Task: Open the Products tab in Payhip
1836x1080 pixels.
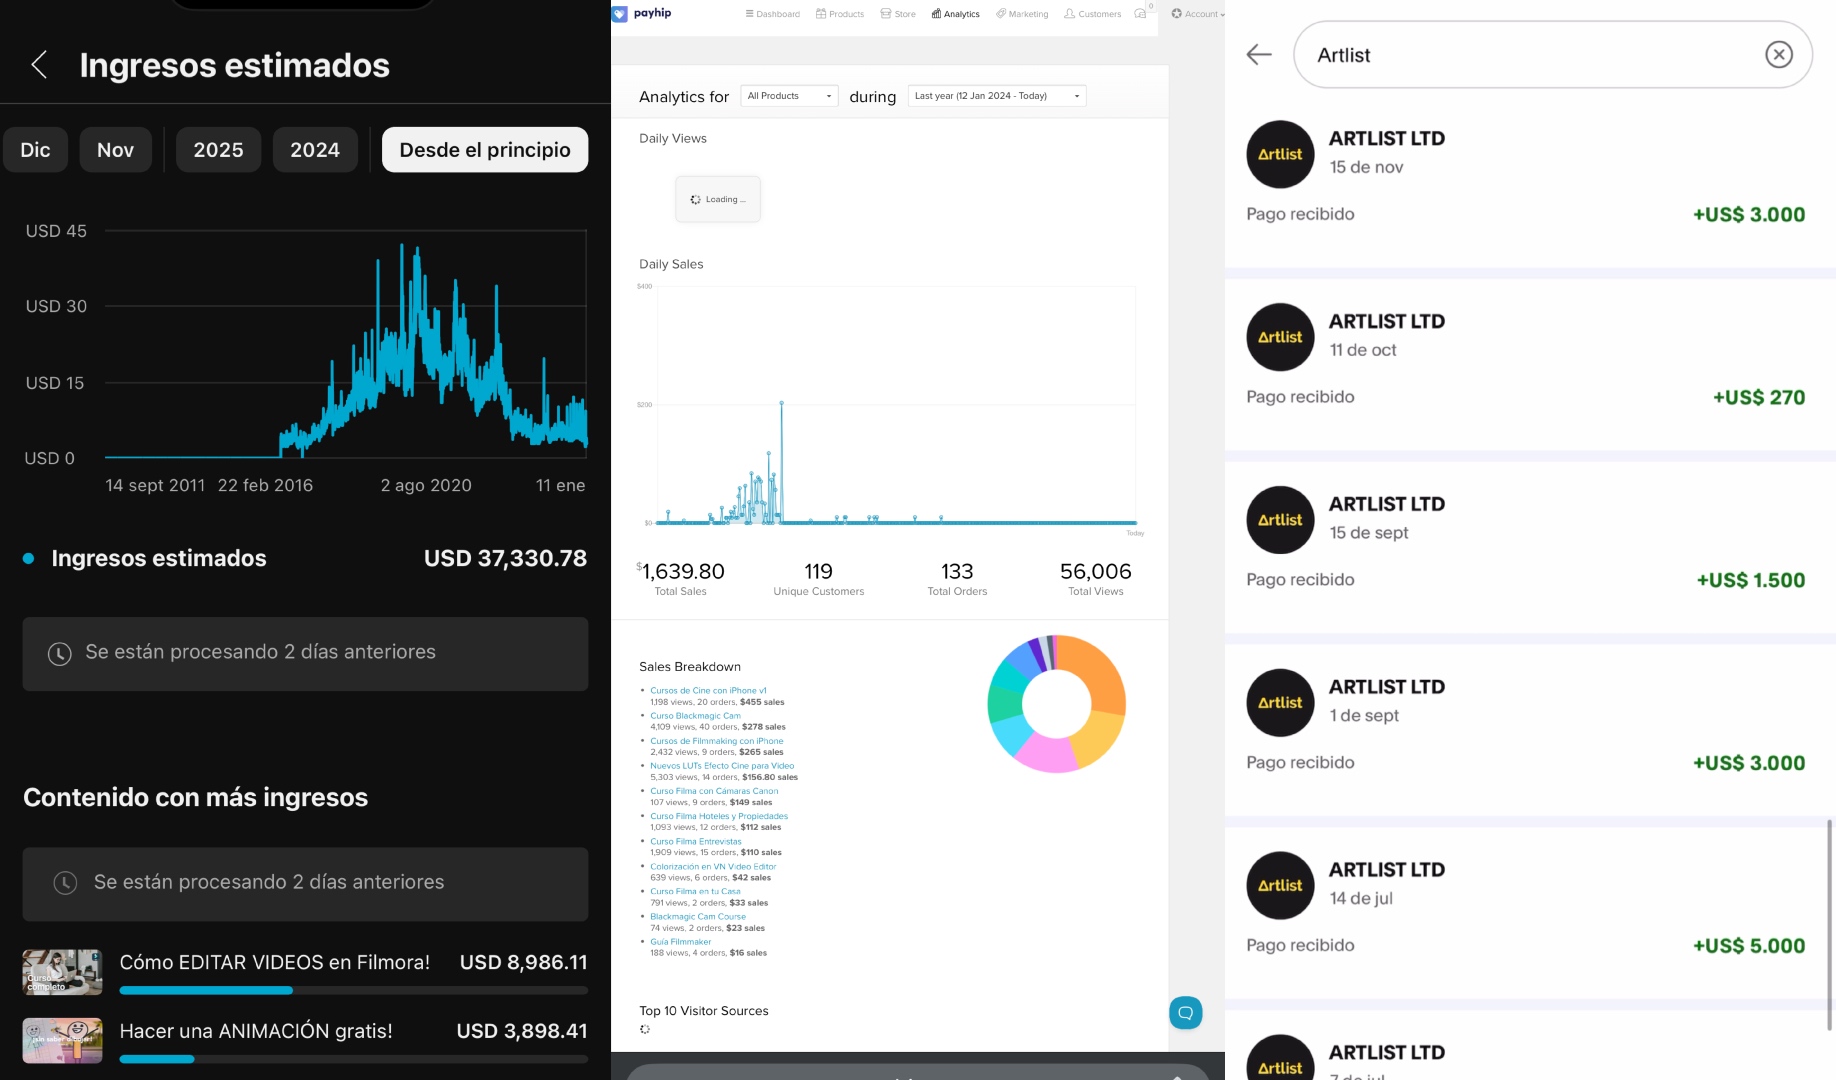Action: pos(840,14)
